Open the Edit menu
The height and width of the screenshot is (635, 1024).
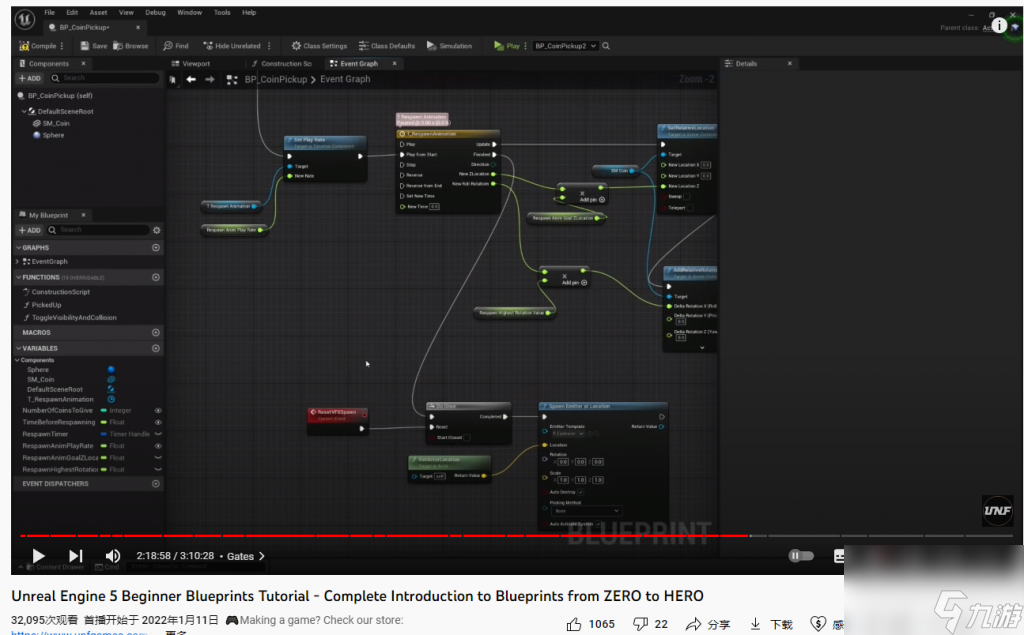pos(72,12)
